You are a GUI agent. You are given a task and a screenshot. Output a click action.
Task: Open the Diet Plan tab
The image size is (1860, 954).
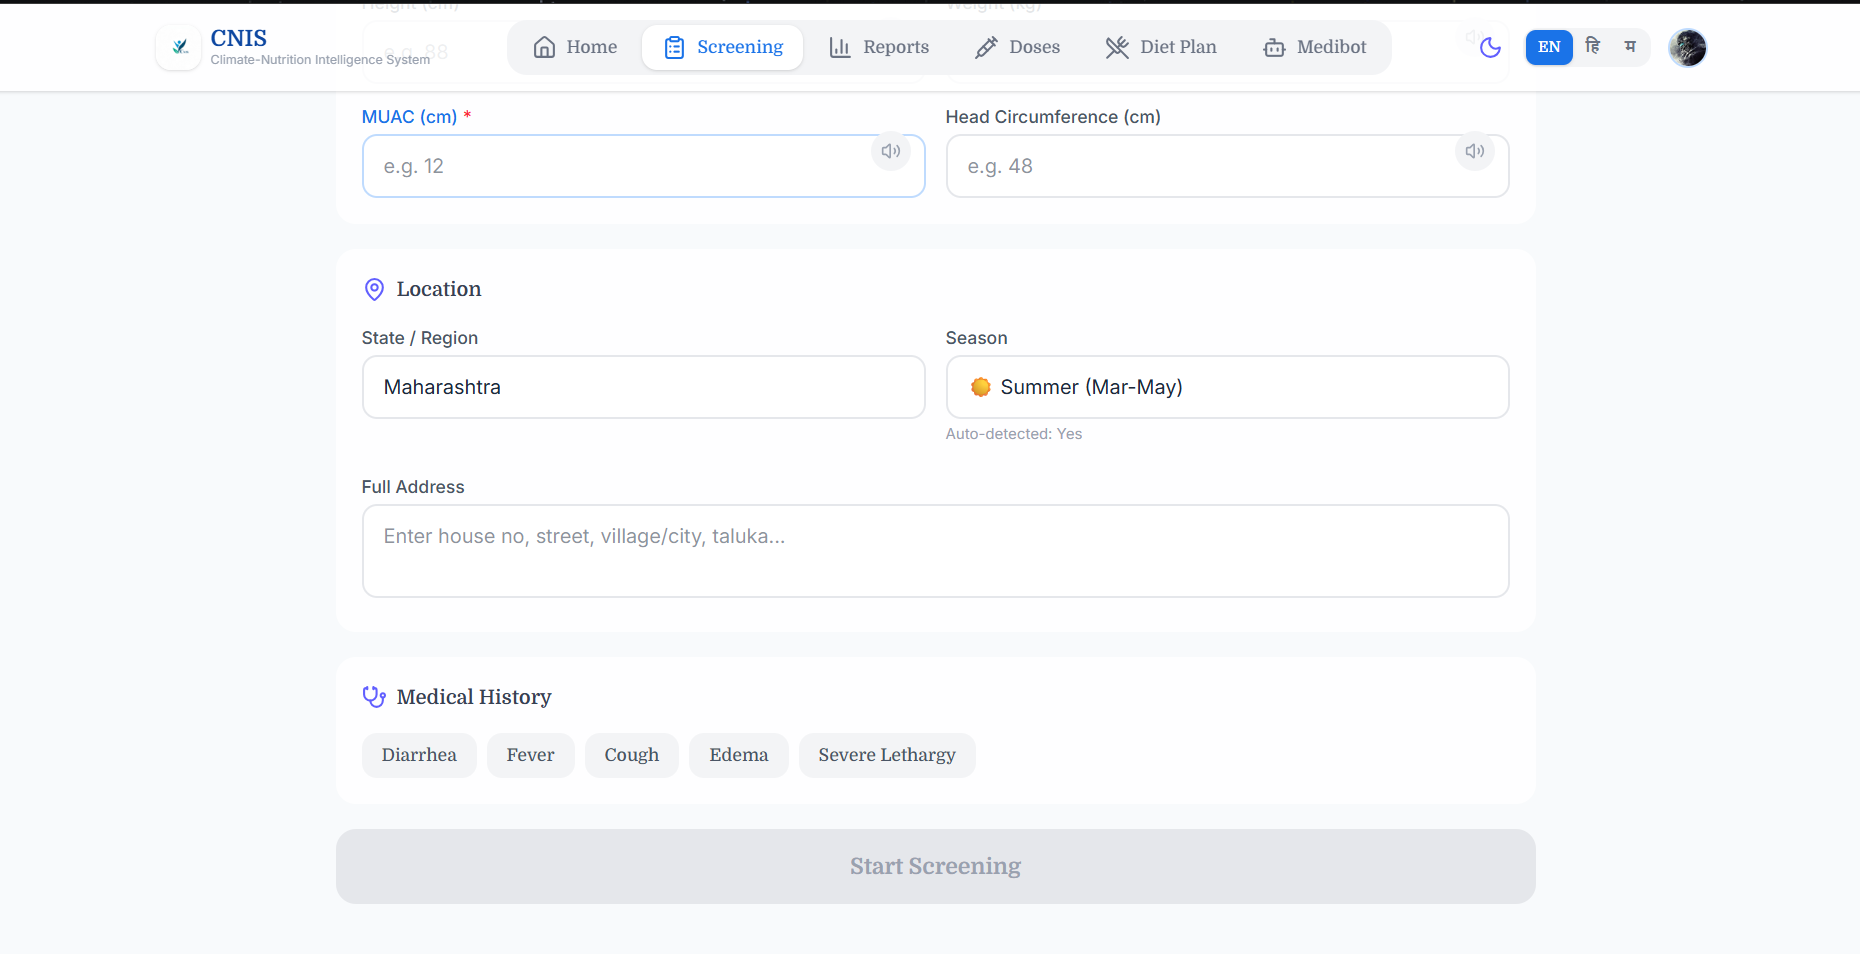click(1161, 47)
